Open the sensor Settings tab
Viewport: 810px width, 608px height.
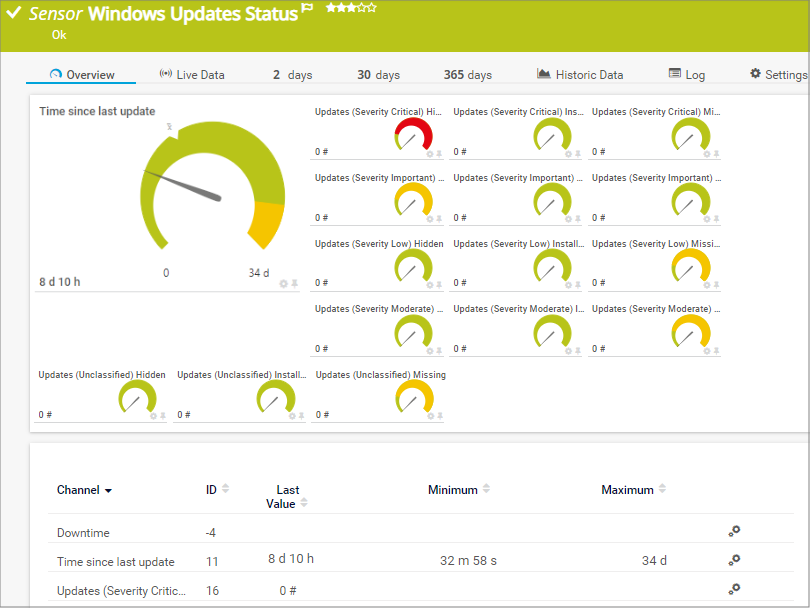coord(778,75)
